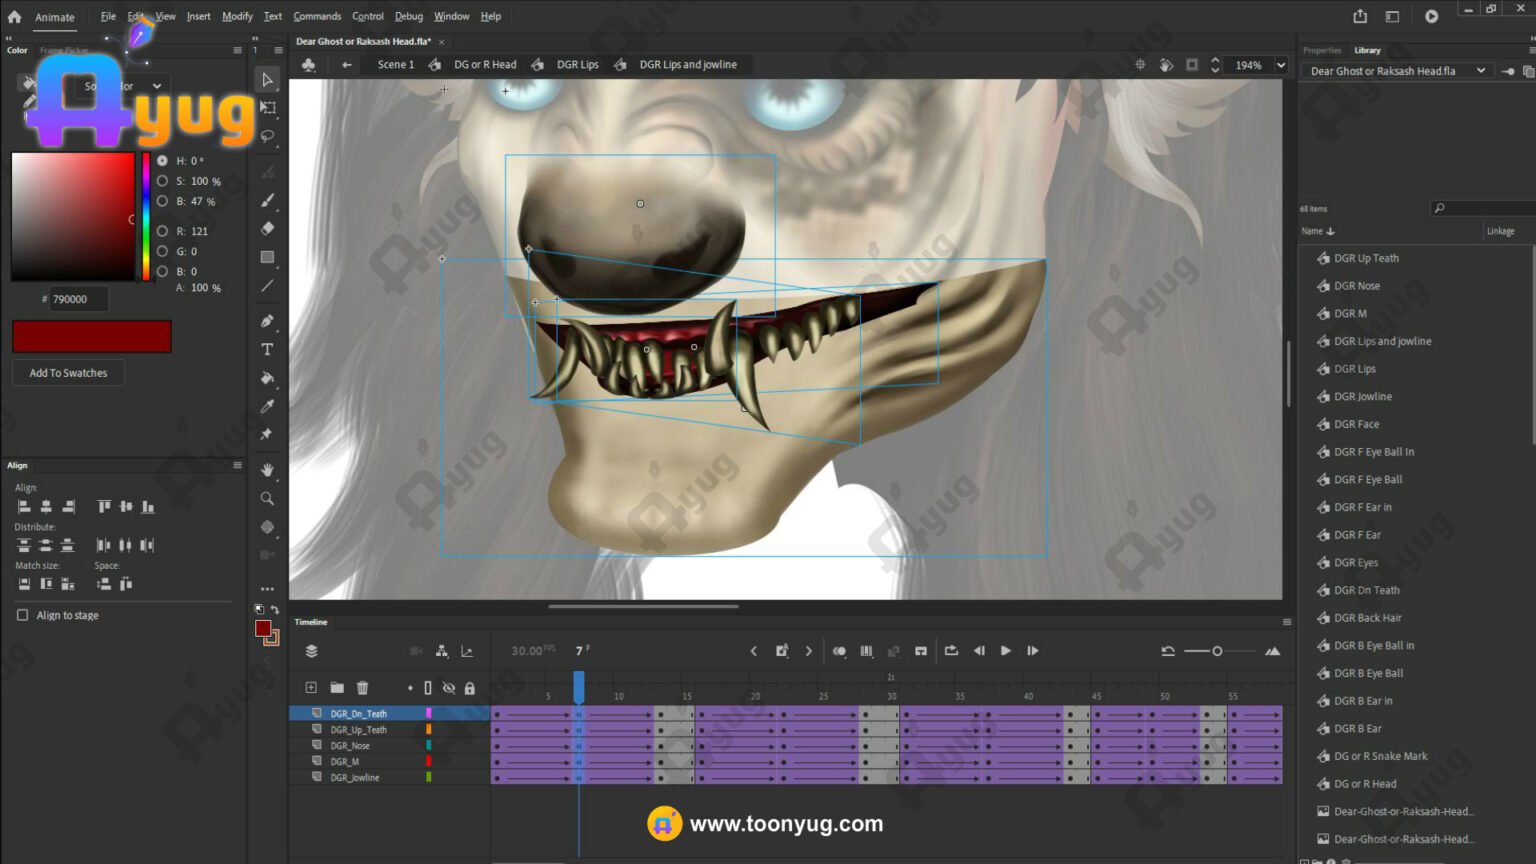
Task: Select the Lasso tool
Action: pos(267,135)
